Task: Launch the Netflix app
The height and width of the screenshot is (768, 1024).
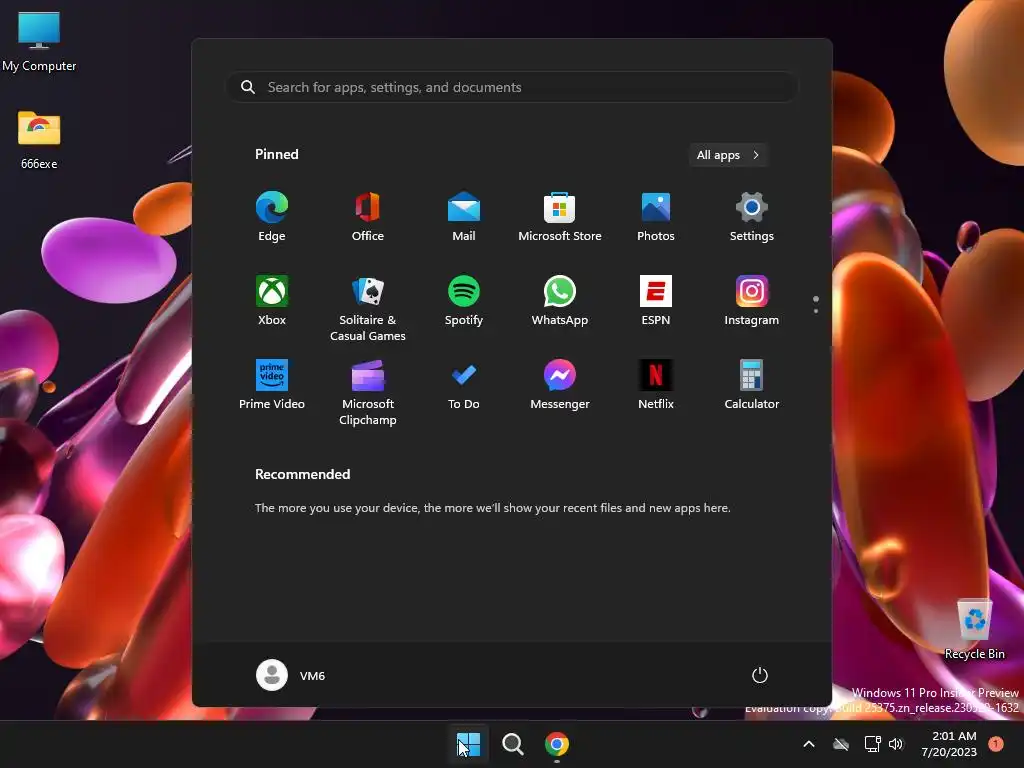Action: point(656,385)
